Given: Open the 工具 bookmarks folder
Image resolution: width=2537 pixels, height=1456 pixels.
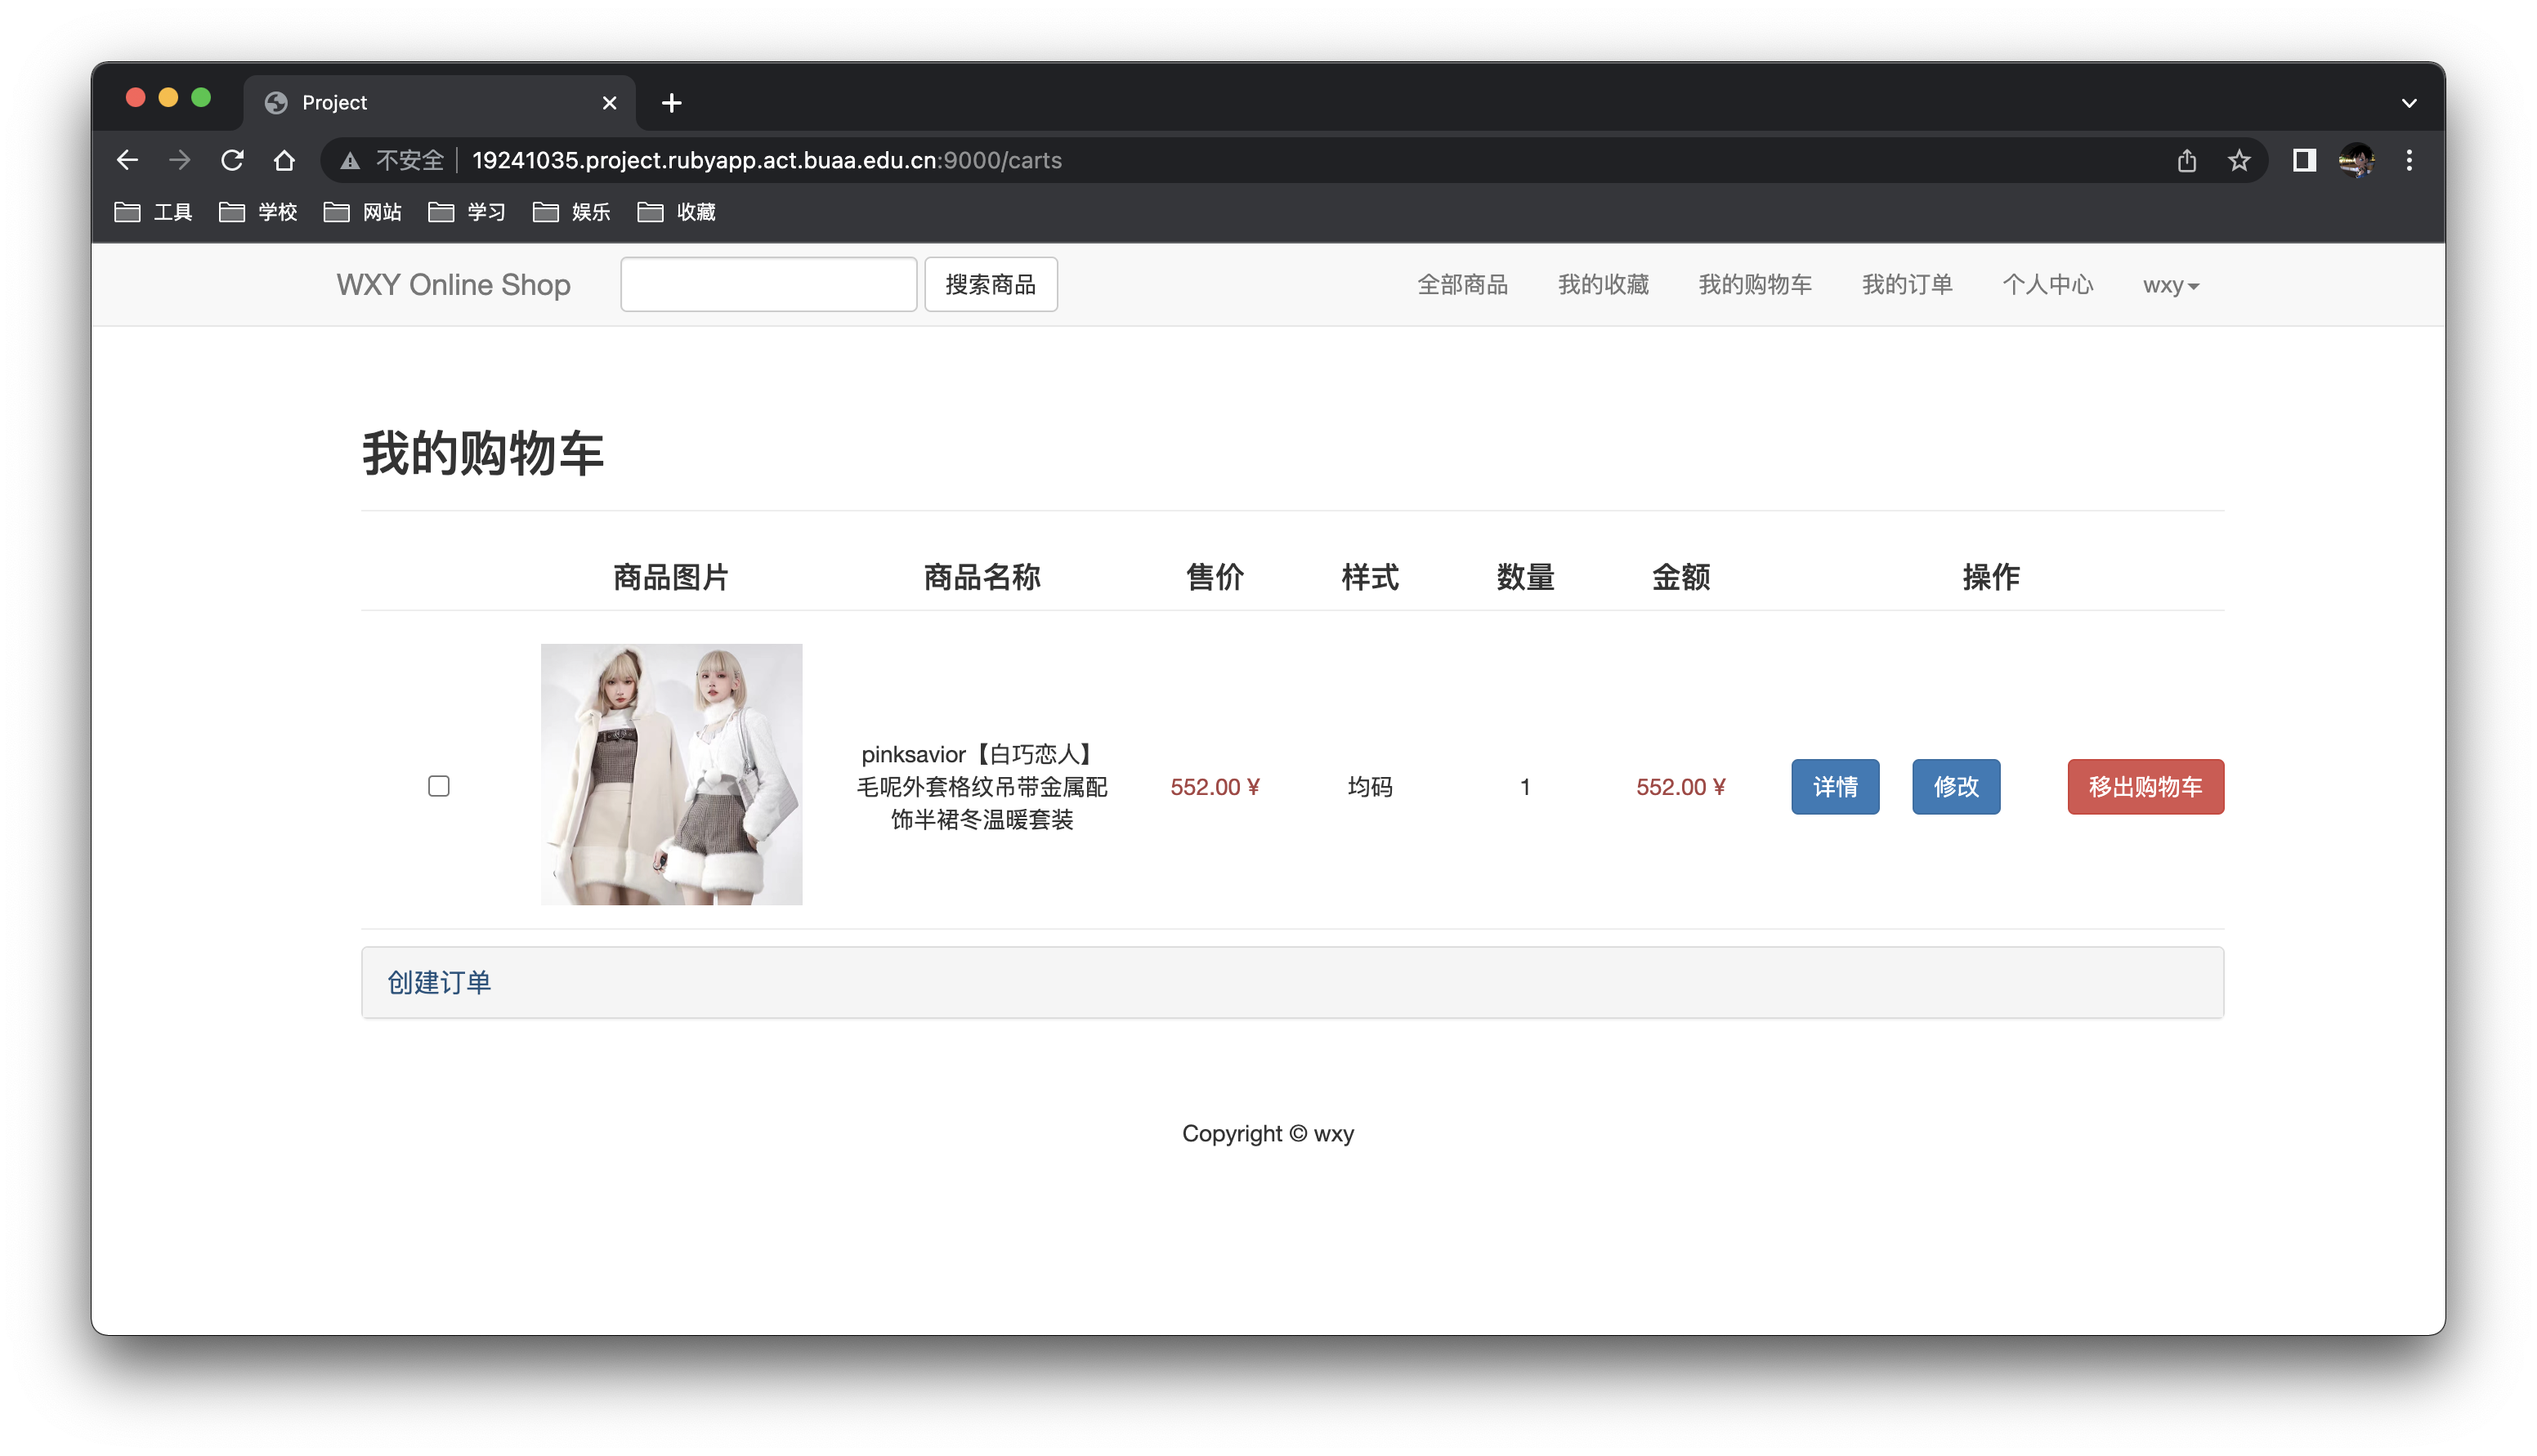Looking at the screenshot, I should (153, 212).
